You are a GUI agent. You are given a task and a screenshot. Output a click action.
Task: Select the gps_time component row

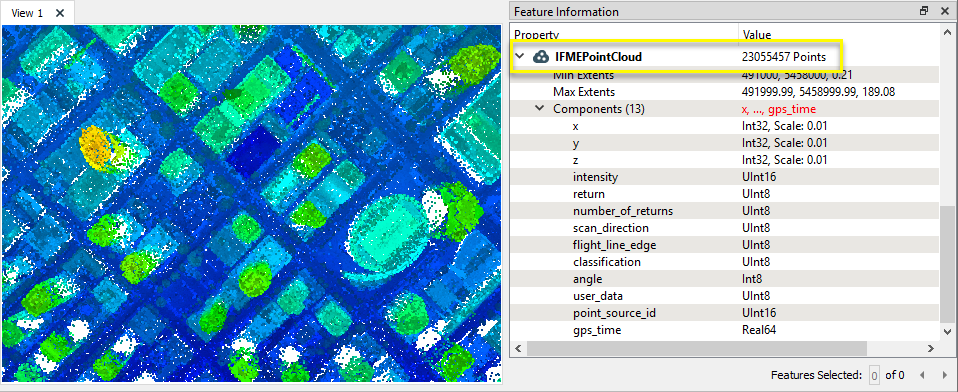pyautogui.click(x=725, y=330)
